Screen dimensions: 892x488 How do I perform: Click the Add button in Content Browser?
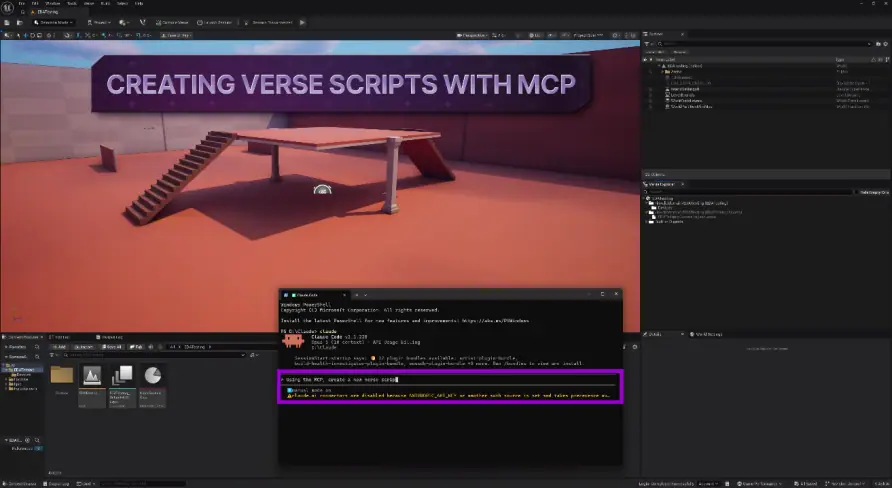point(59,346)
